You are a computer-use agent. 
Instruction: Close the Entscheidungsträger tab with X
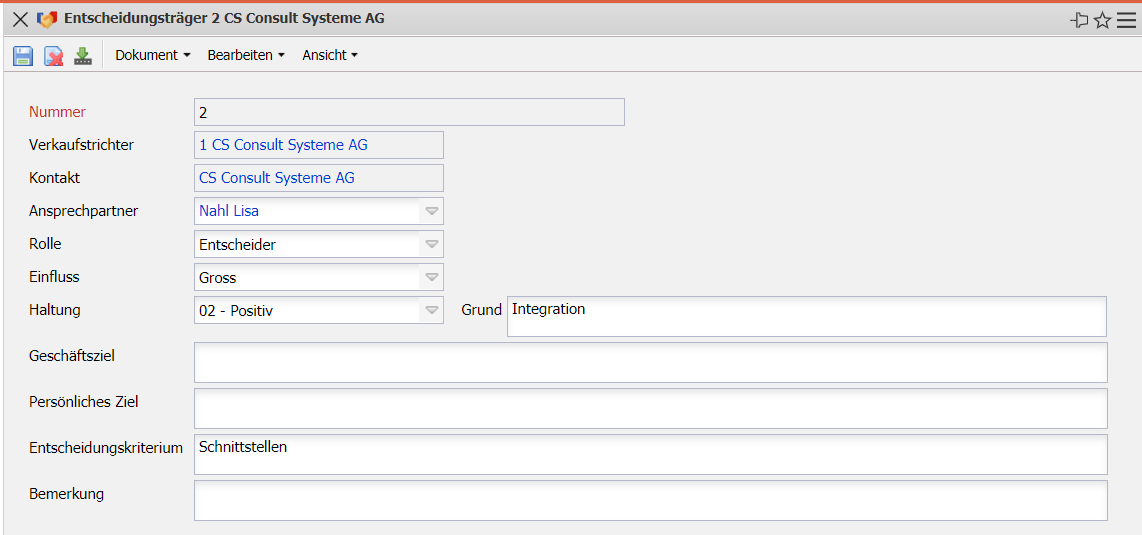[x=20, y=19]
